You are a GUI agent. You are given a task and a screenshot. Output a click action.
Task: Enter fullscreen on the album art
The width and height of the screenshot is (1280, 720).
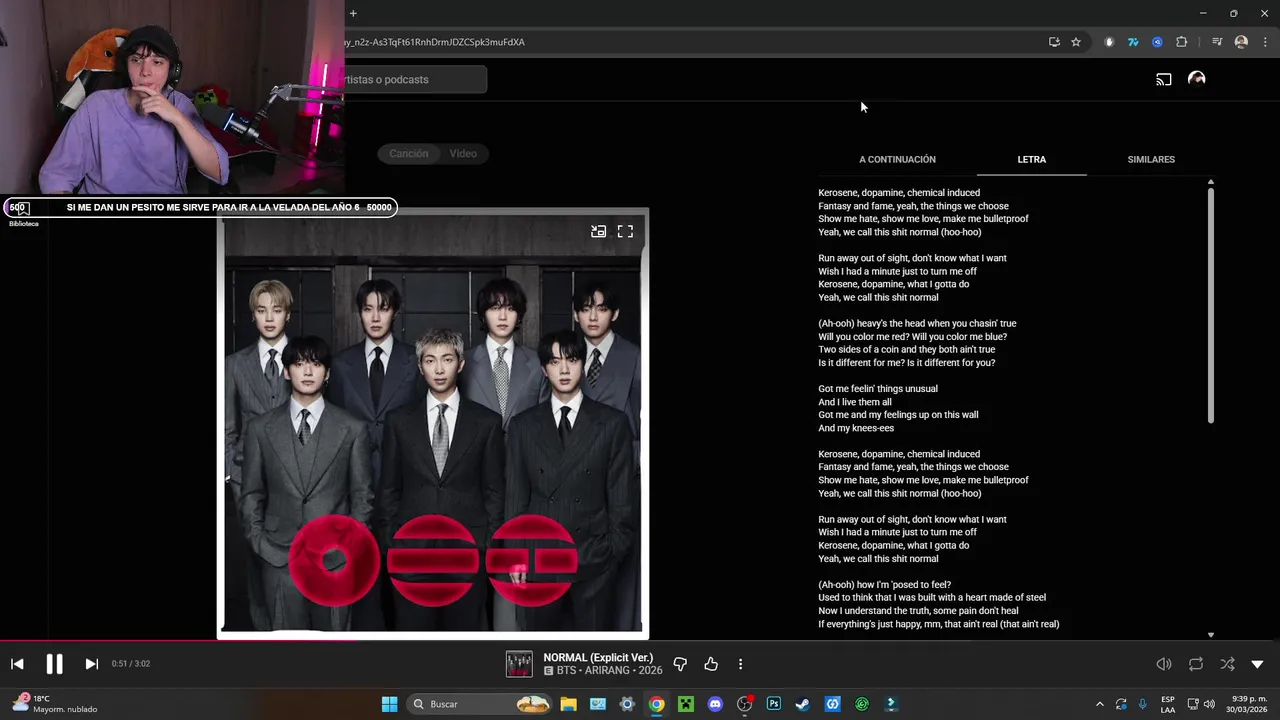tap(625, 231)
